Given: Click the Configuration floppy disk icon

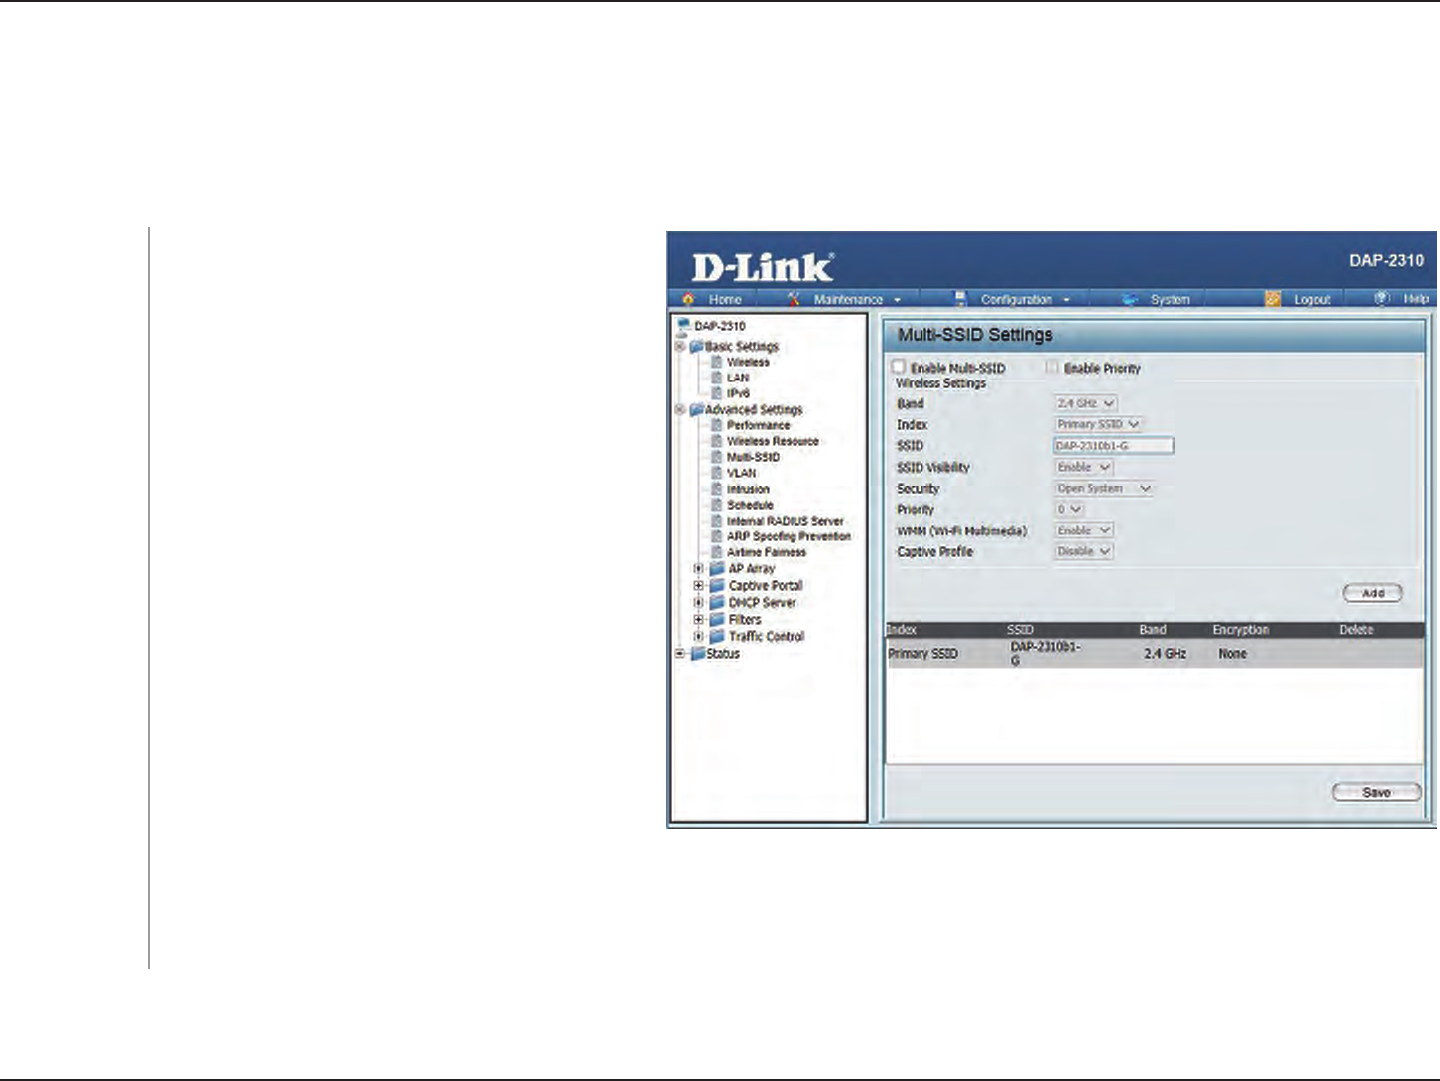Looking at the screenshot, I should (960, 299).
